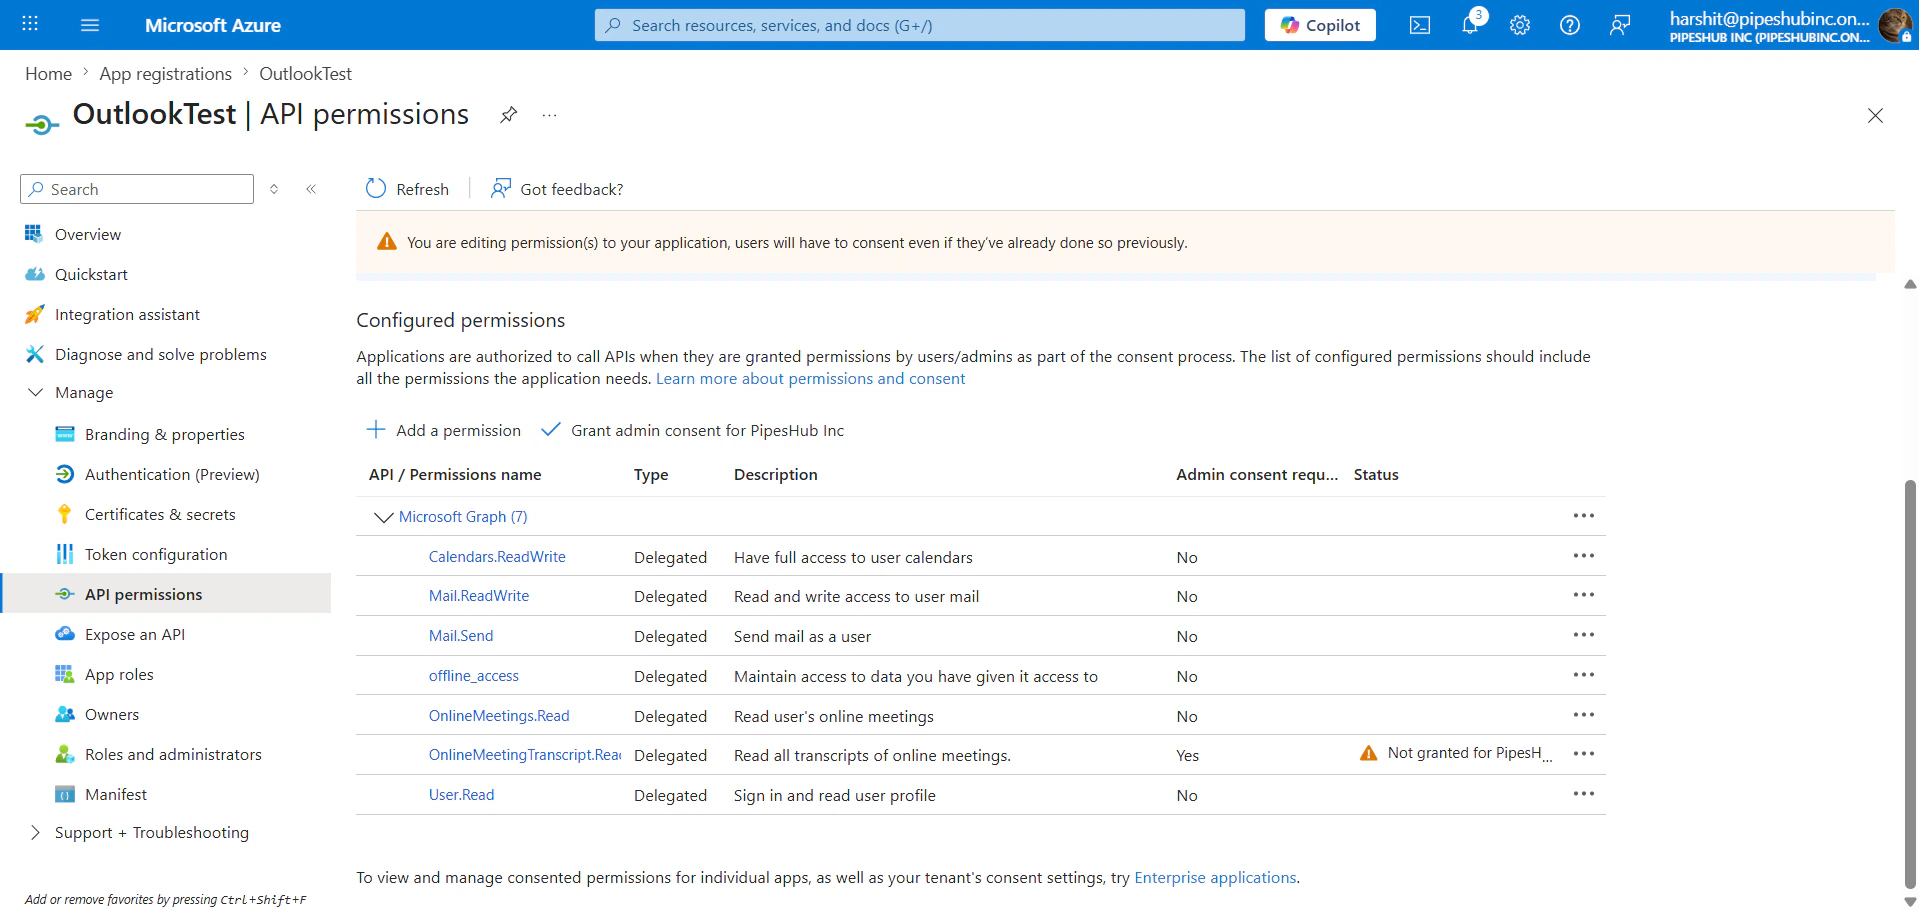Collapse the left navigation sidebar

click(x=311, y=188)
